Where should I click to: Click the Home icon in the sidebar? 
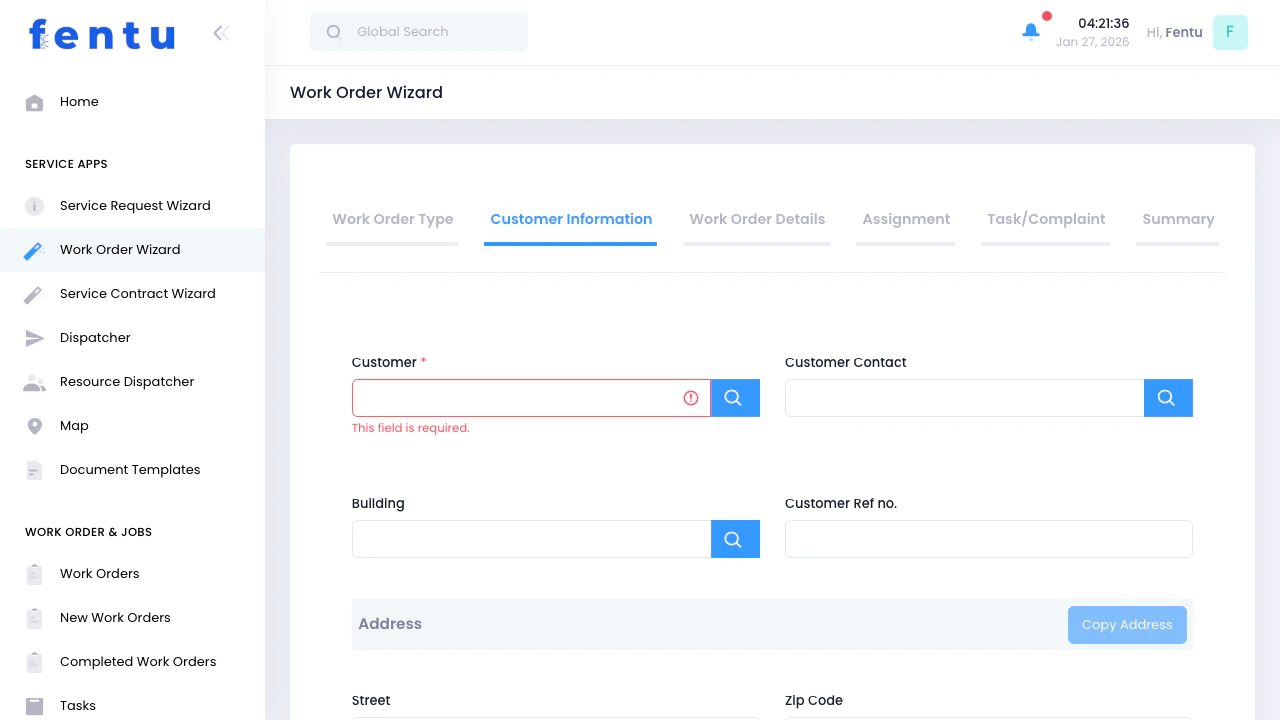(34, 101)
